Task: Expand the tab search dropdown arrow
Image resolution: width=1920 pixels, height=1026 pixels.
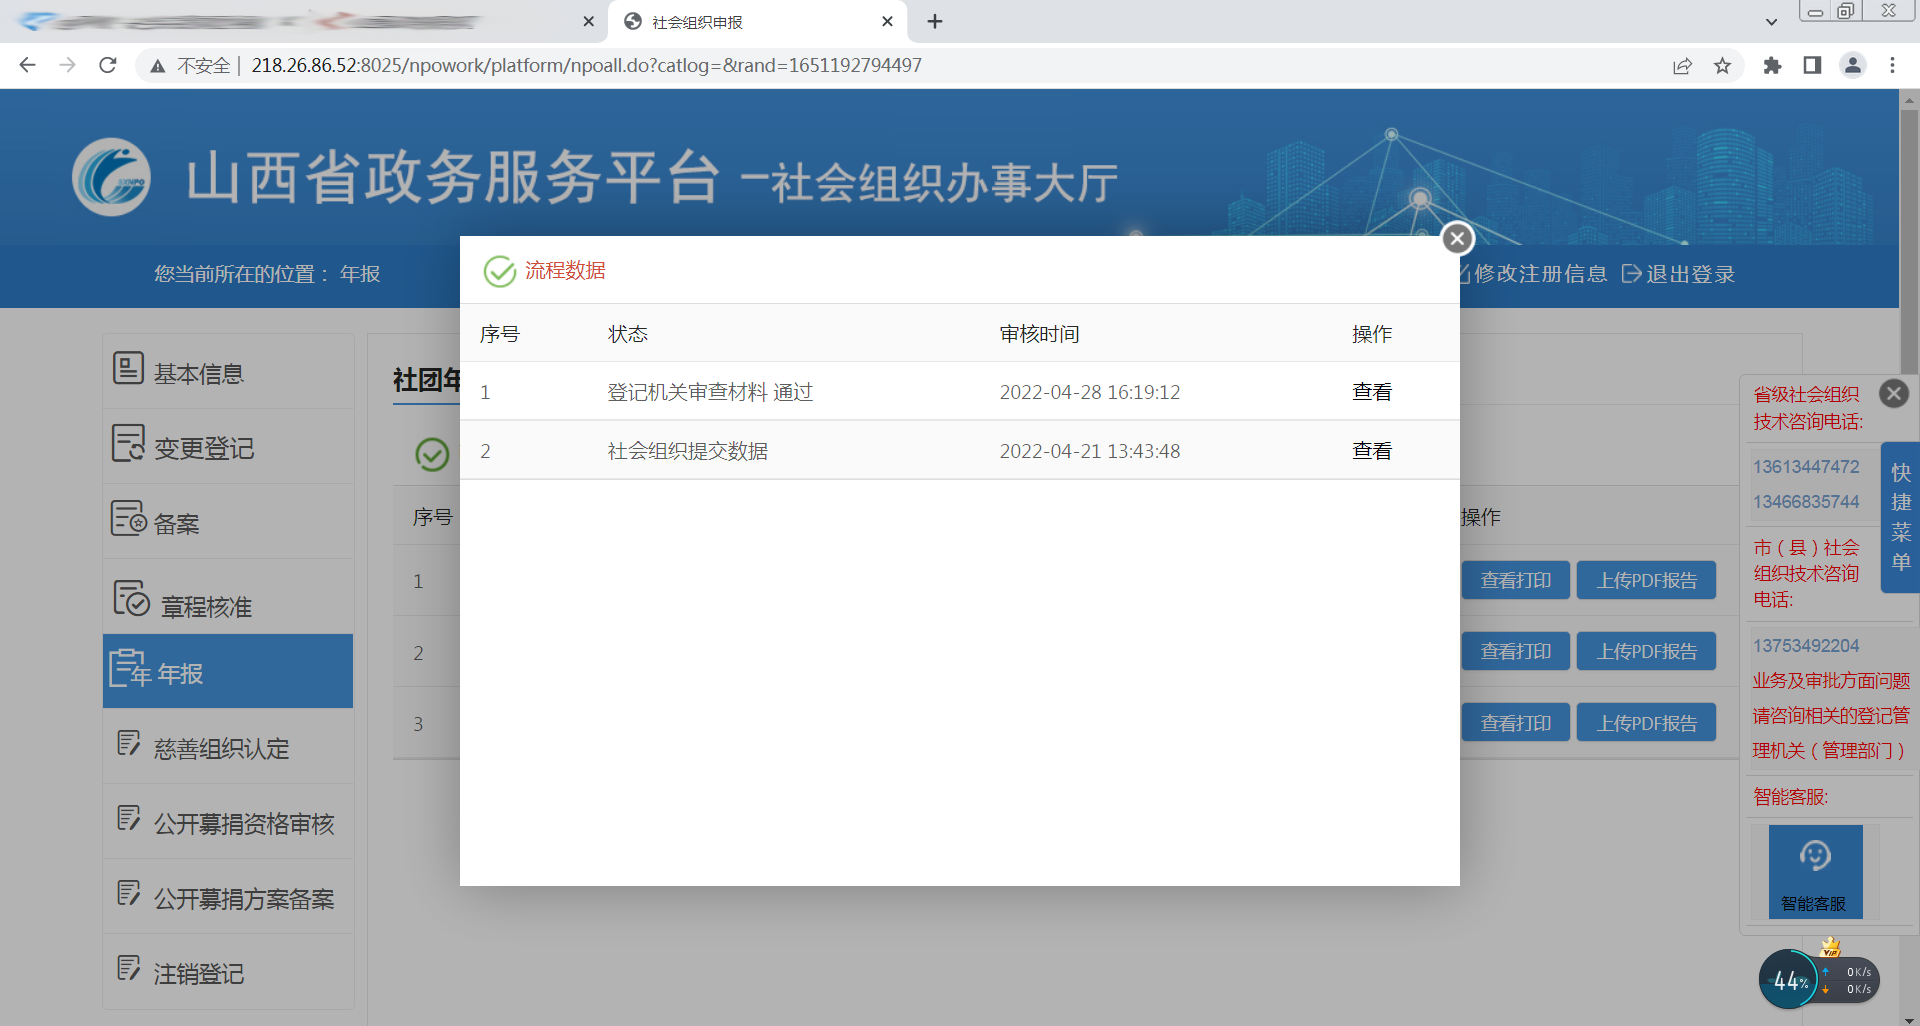Action: click(x=1771, y=22)
